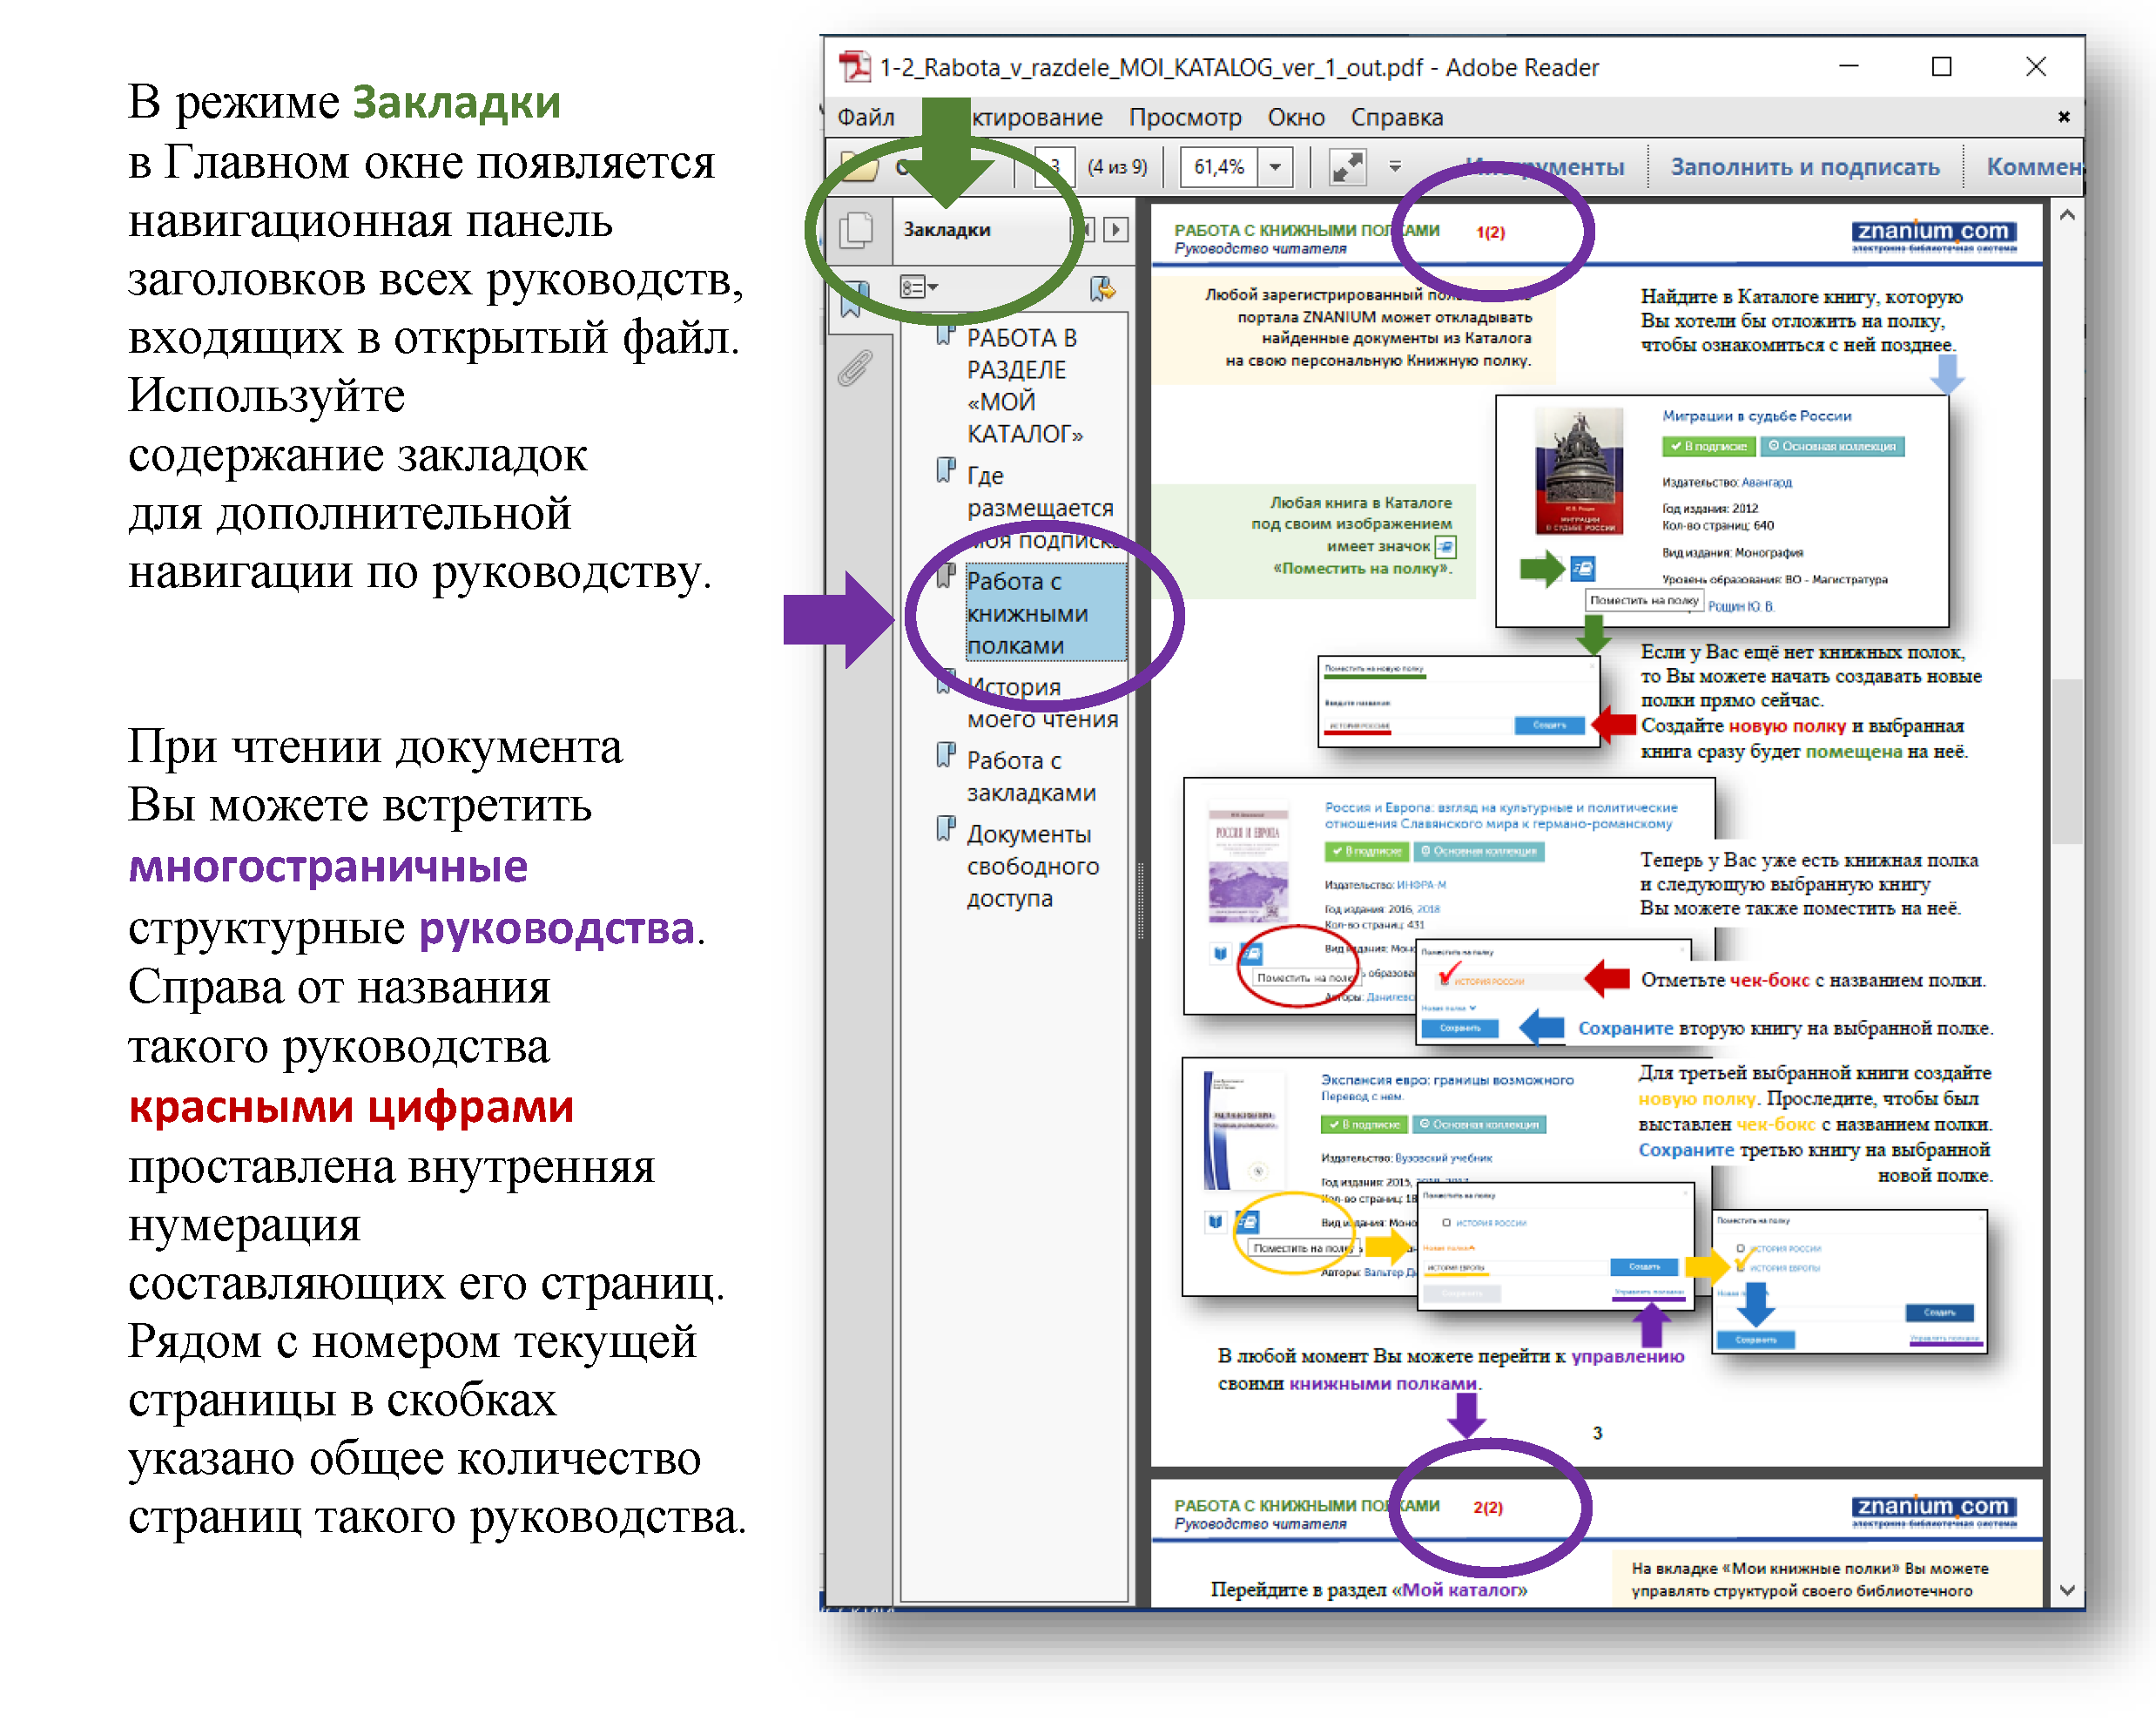Click the scroll up arrow of document
This screenshot has width=2156, height=1735.
(2067, 216)
